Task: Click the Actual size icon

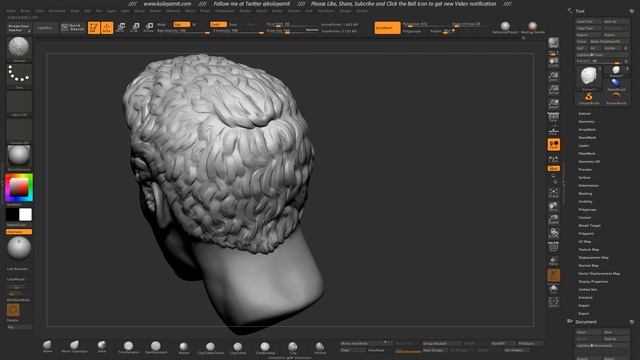Action: (553, 89)
